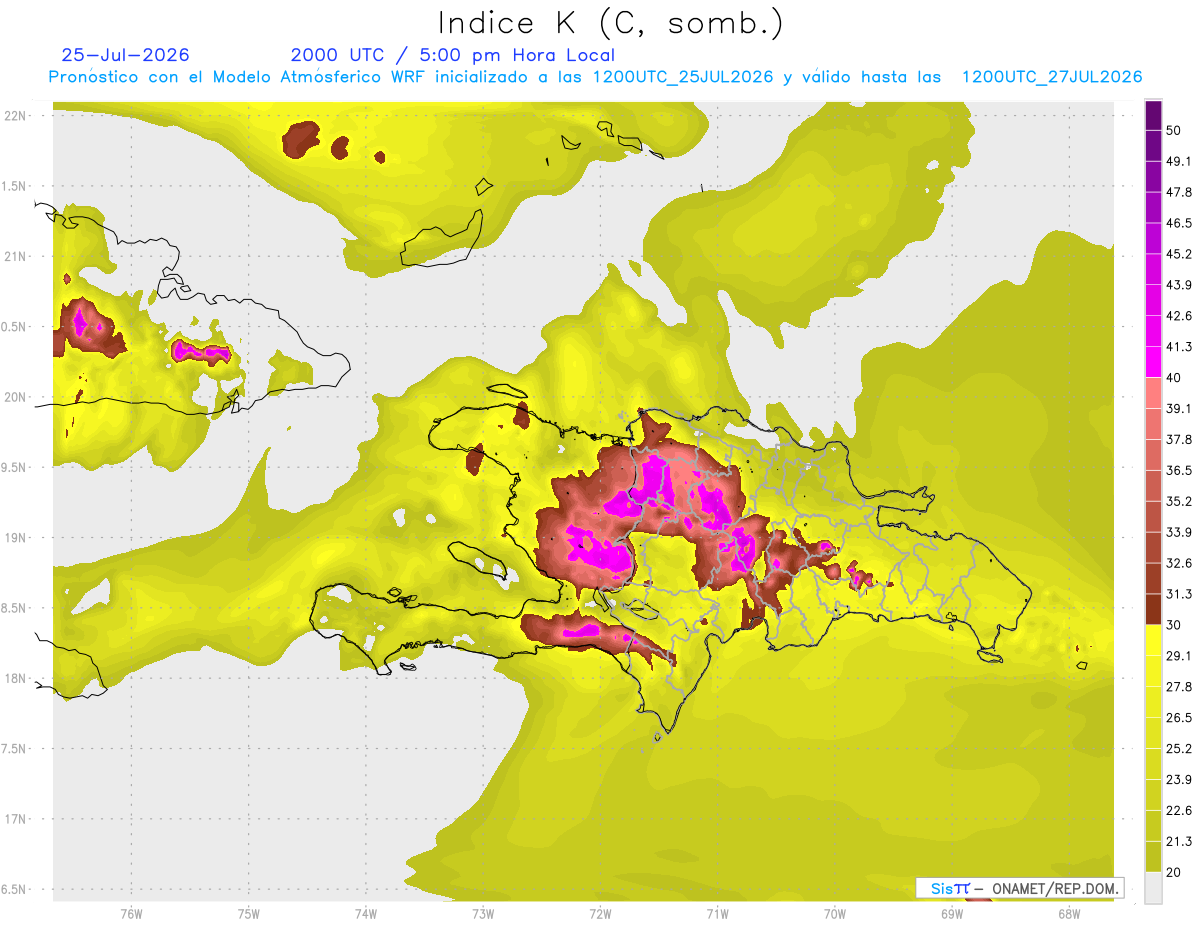
Task: Click the '36.5' value on the color scale
Action: 1179,470
